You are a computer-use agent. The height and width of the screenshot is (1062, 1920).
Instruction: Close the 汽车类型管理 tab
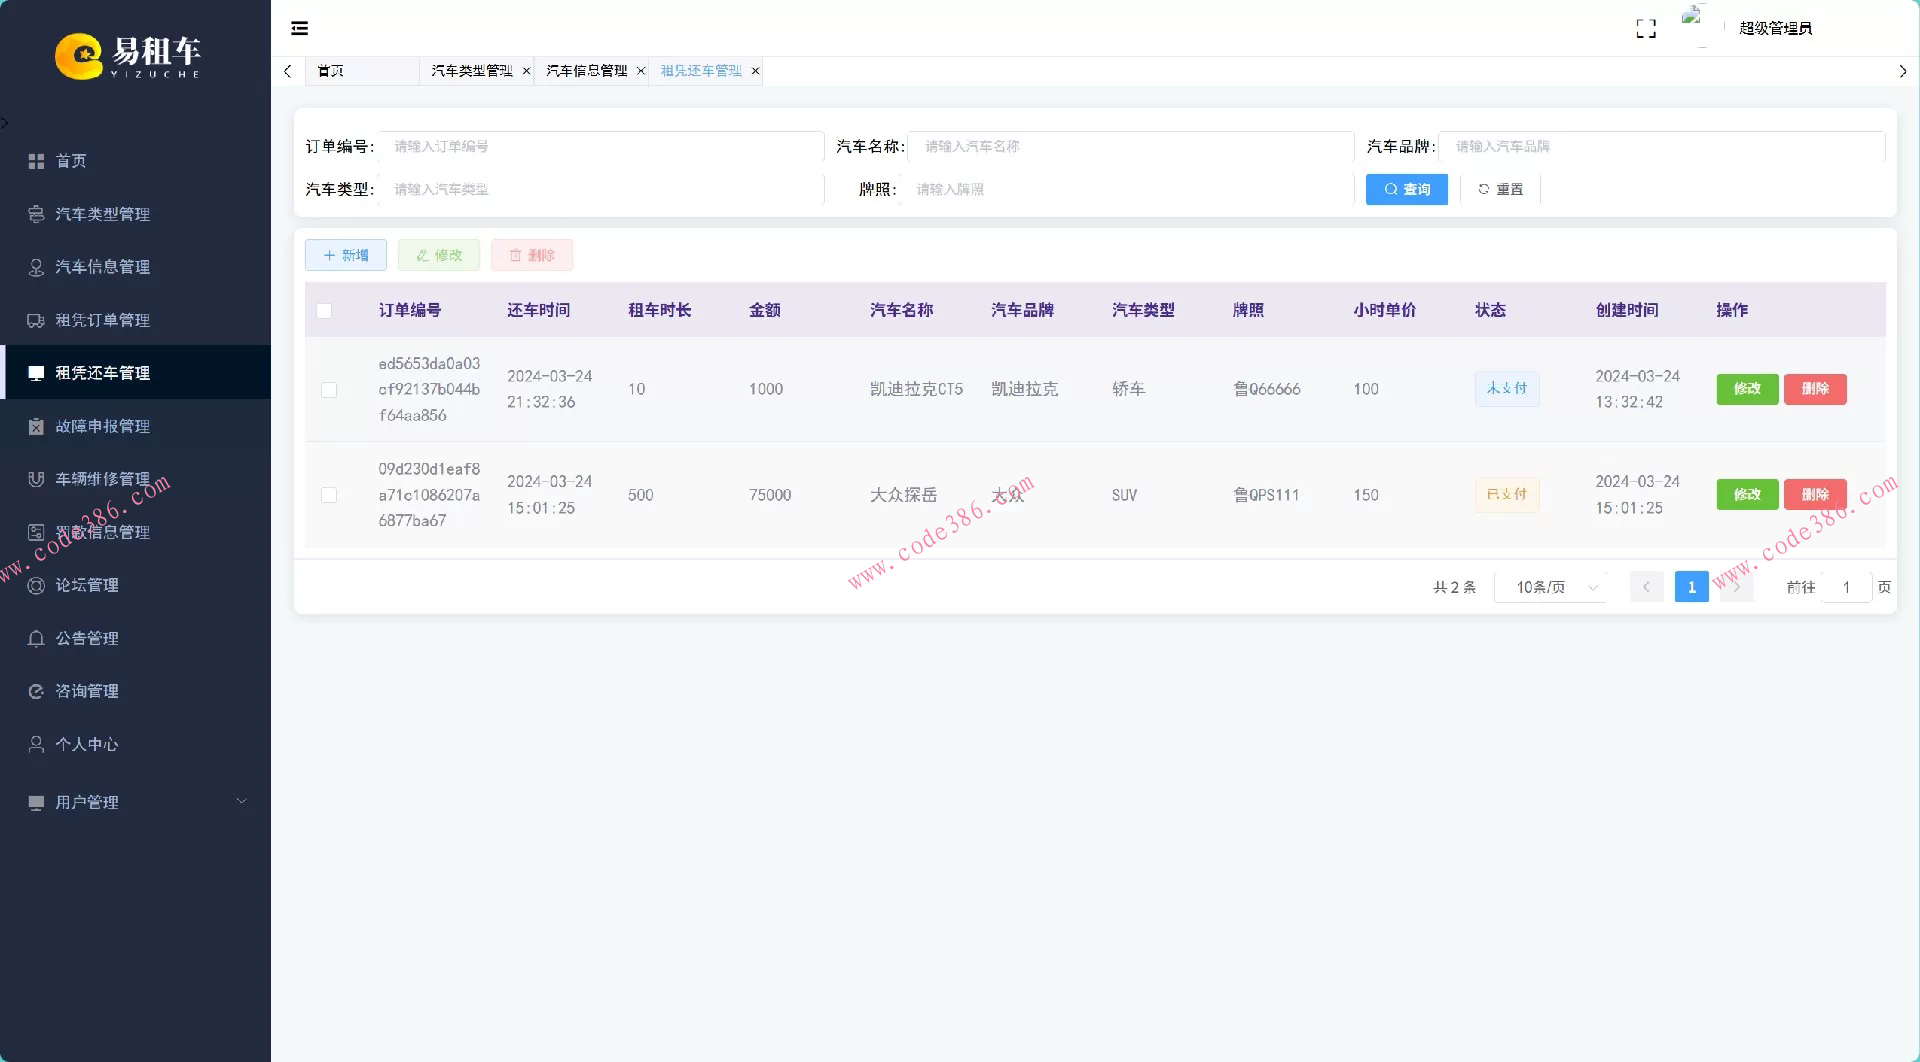[526, 71]
